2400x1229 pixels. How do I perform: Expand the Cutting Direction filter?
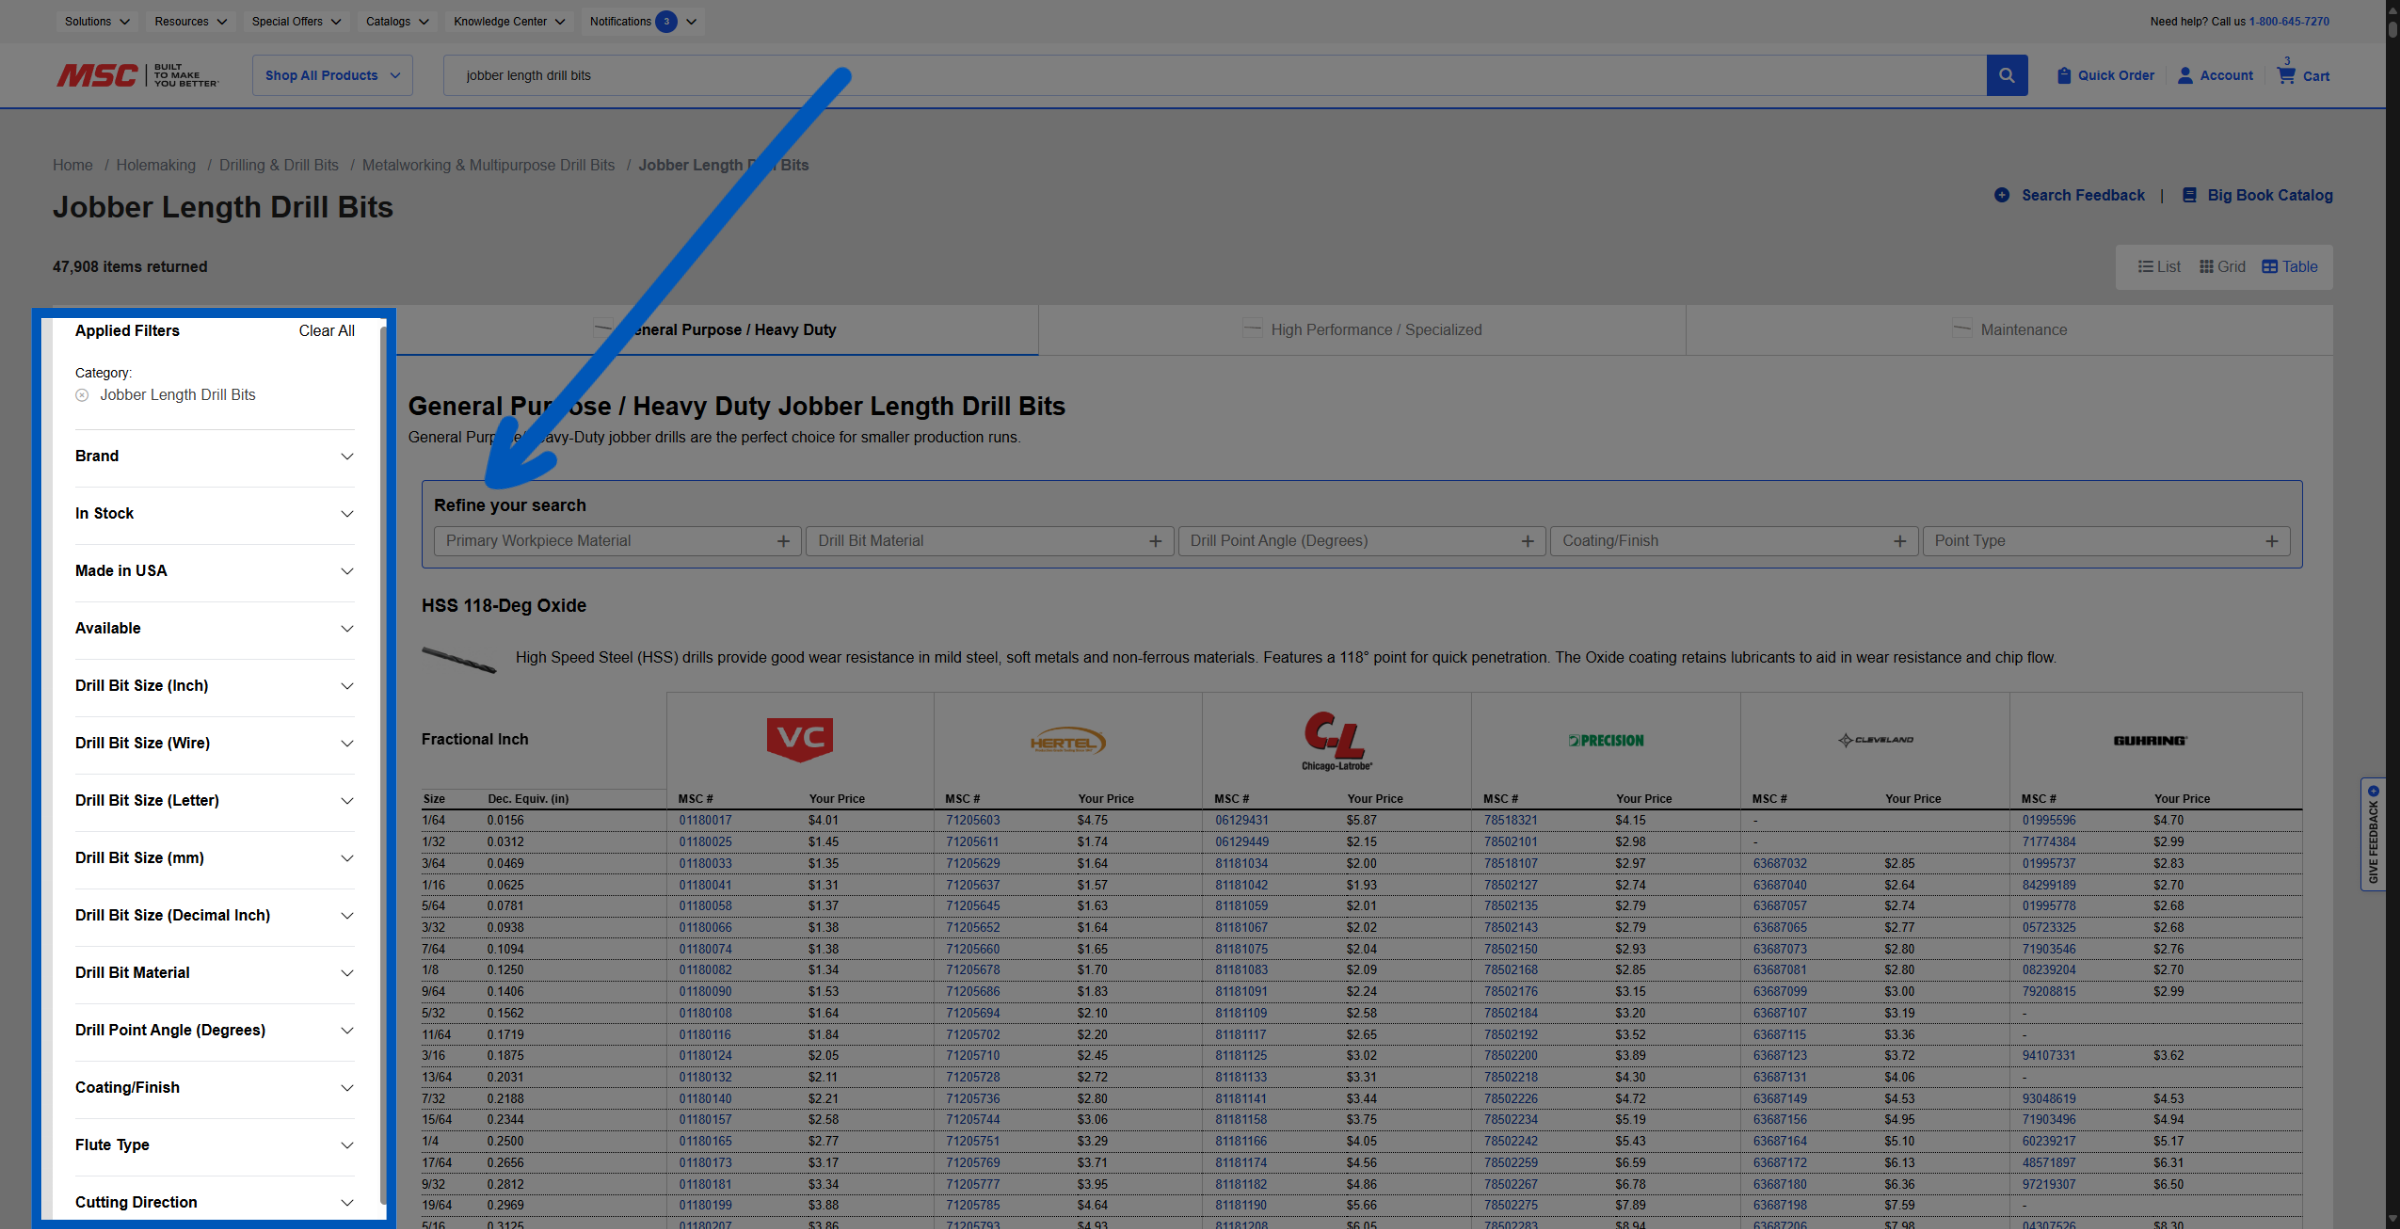(x=214, y=1202)
